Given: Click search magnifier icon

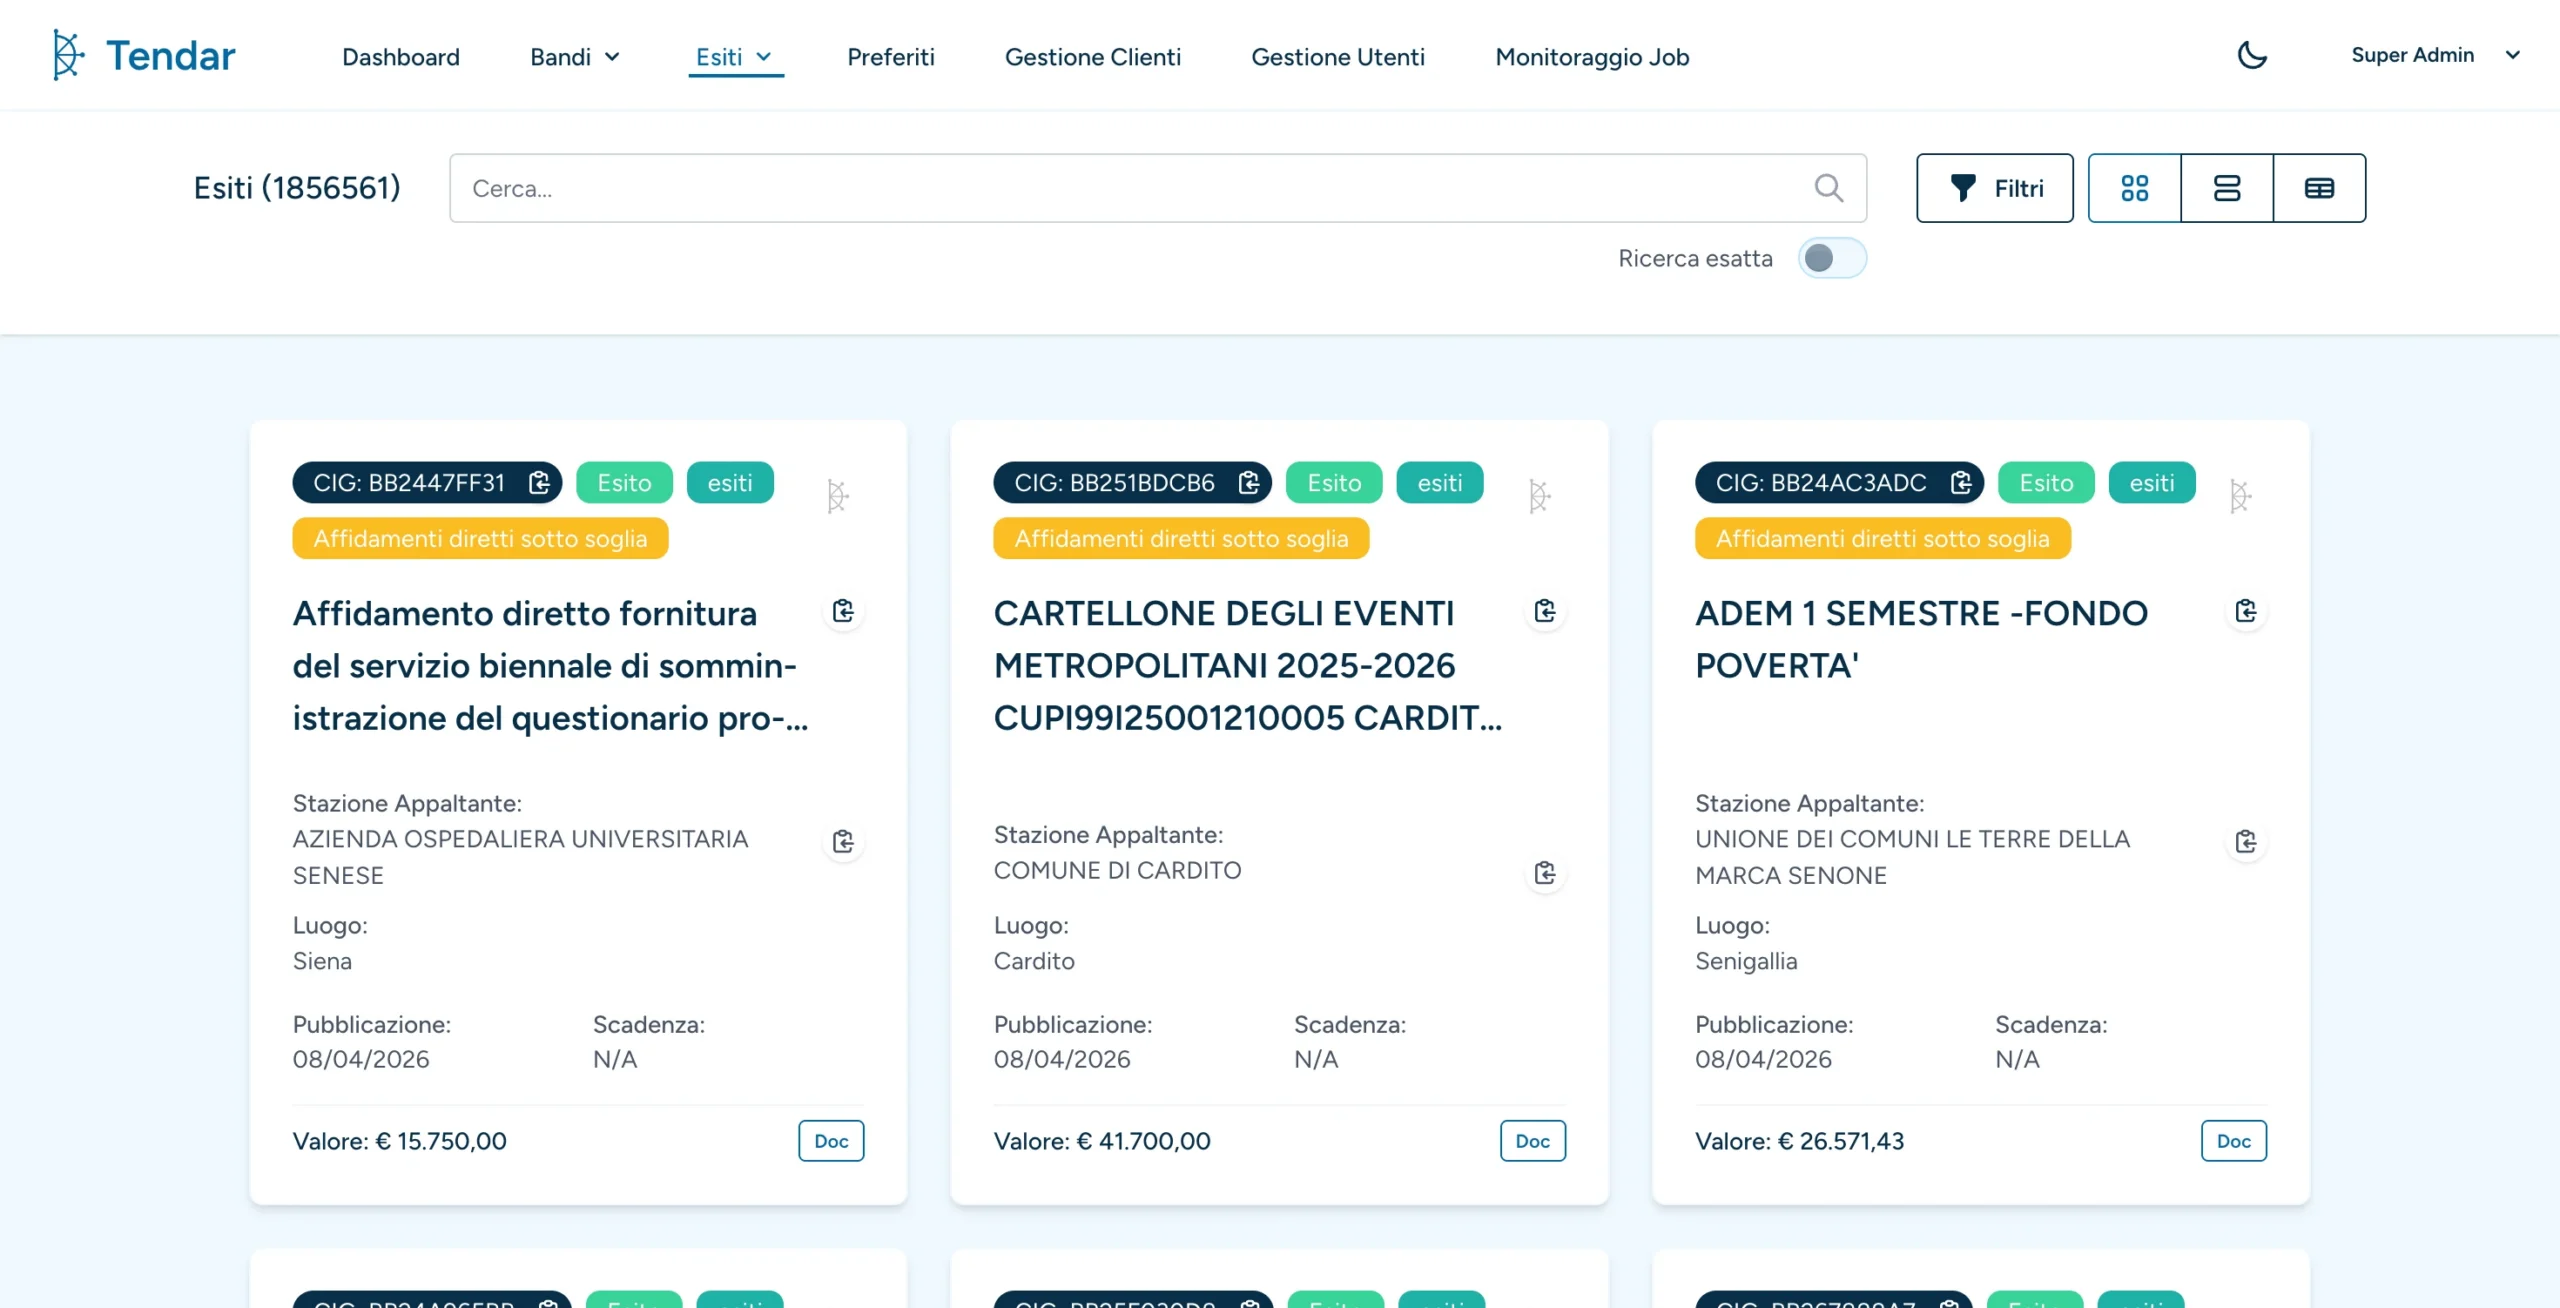Looking at the screenshot, I should tap(1829, 188).
